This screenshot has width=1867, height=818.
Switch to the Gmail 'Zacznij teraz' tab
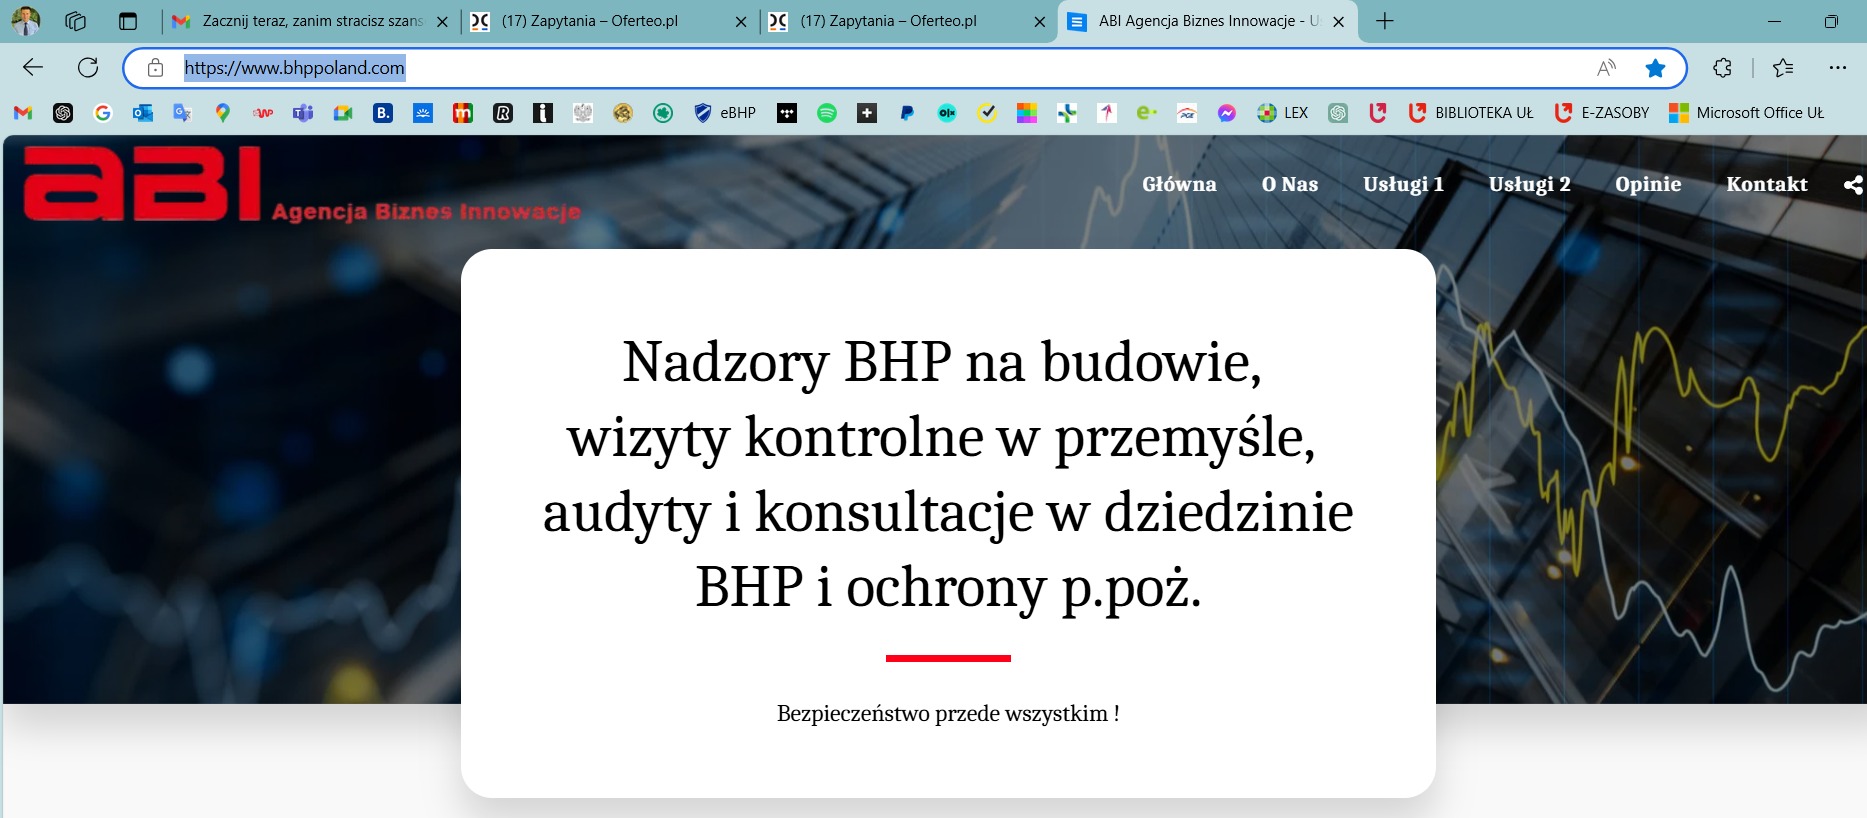tap(312, 21)
